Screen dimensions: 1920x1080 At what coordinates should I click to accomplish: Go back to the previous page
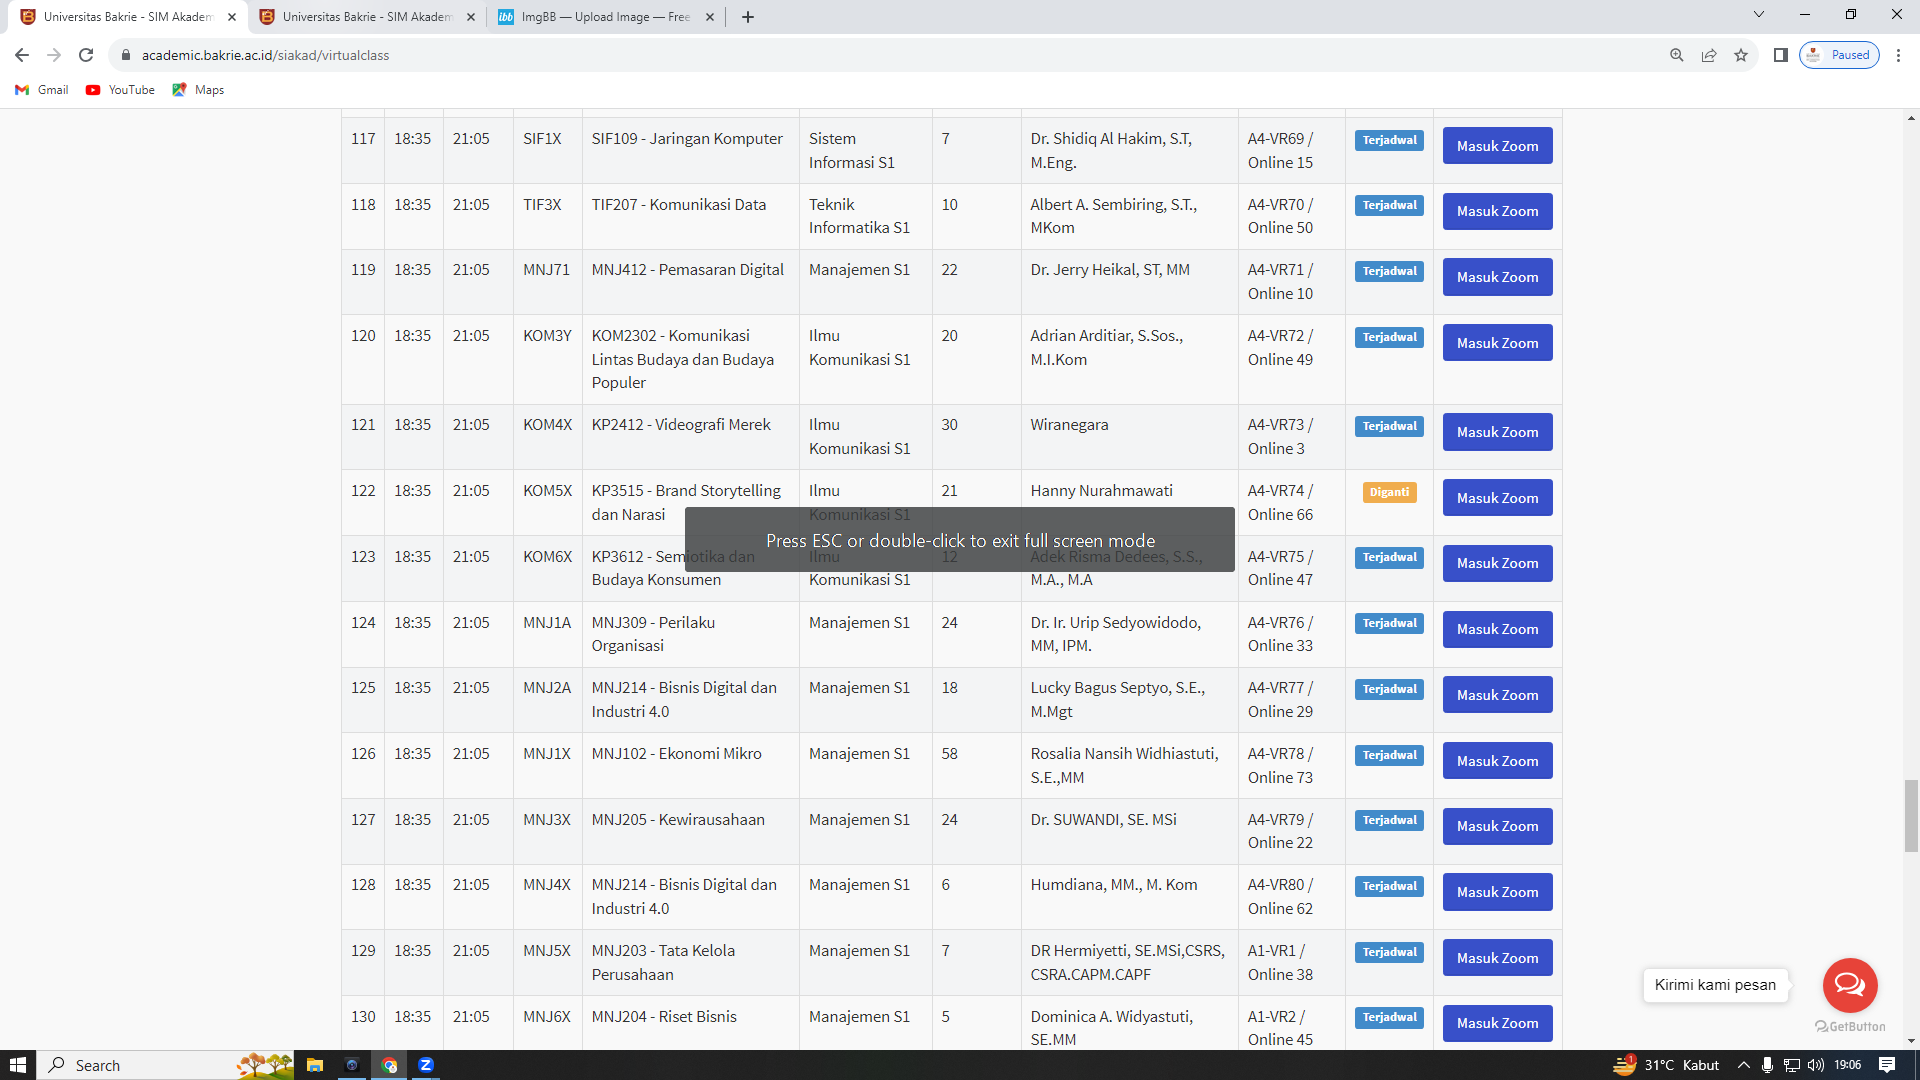click(22, 55)
